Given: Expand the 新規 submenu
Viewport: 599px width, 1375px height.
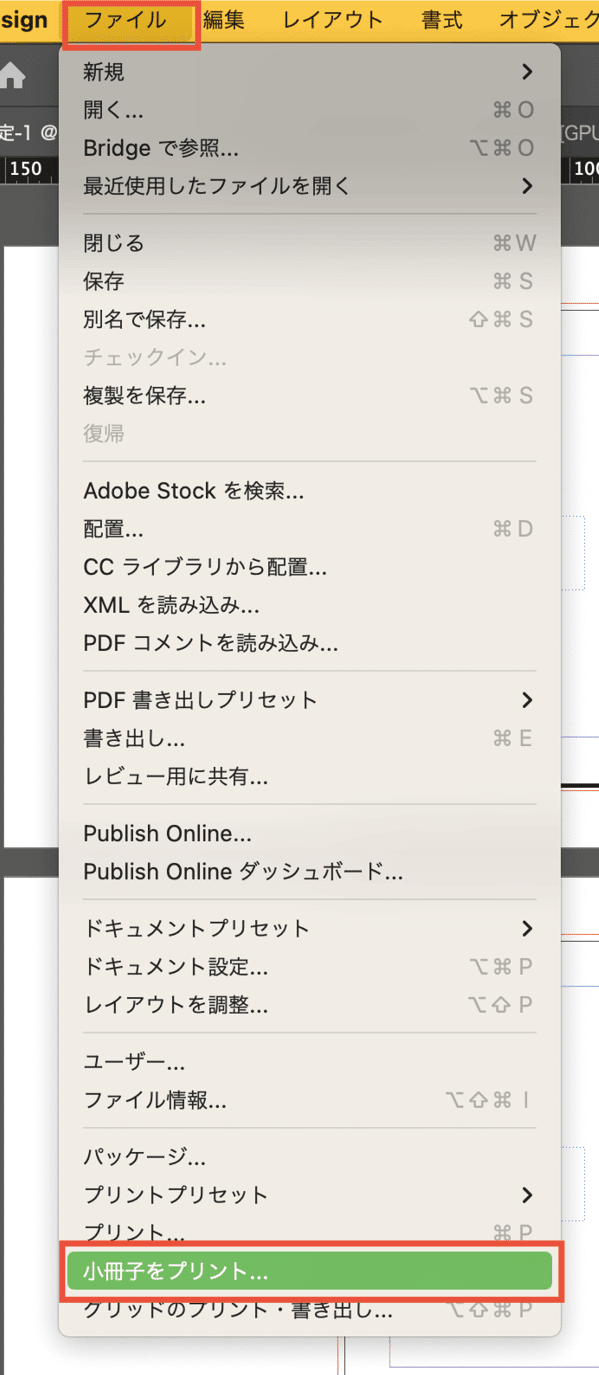Looking at the screenshot, I should click(310, 72).
